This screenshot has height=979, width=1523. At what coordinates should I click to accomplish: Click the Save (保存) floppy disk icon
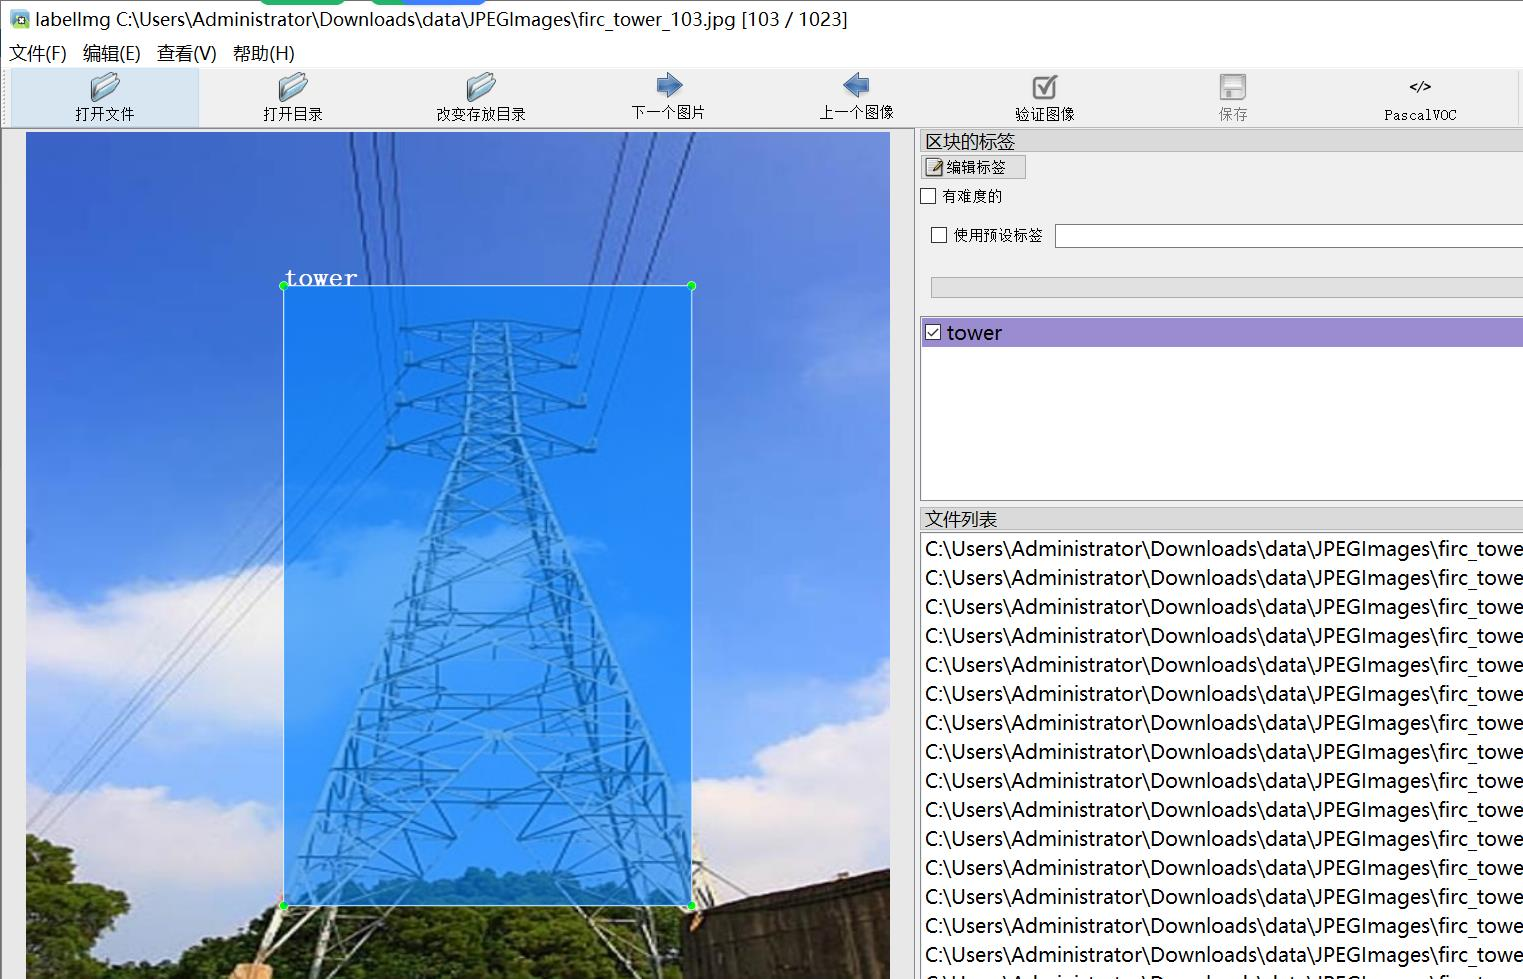click(x=1232, y=88)
